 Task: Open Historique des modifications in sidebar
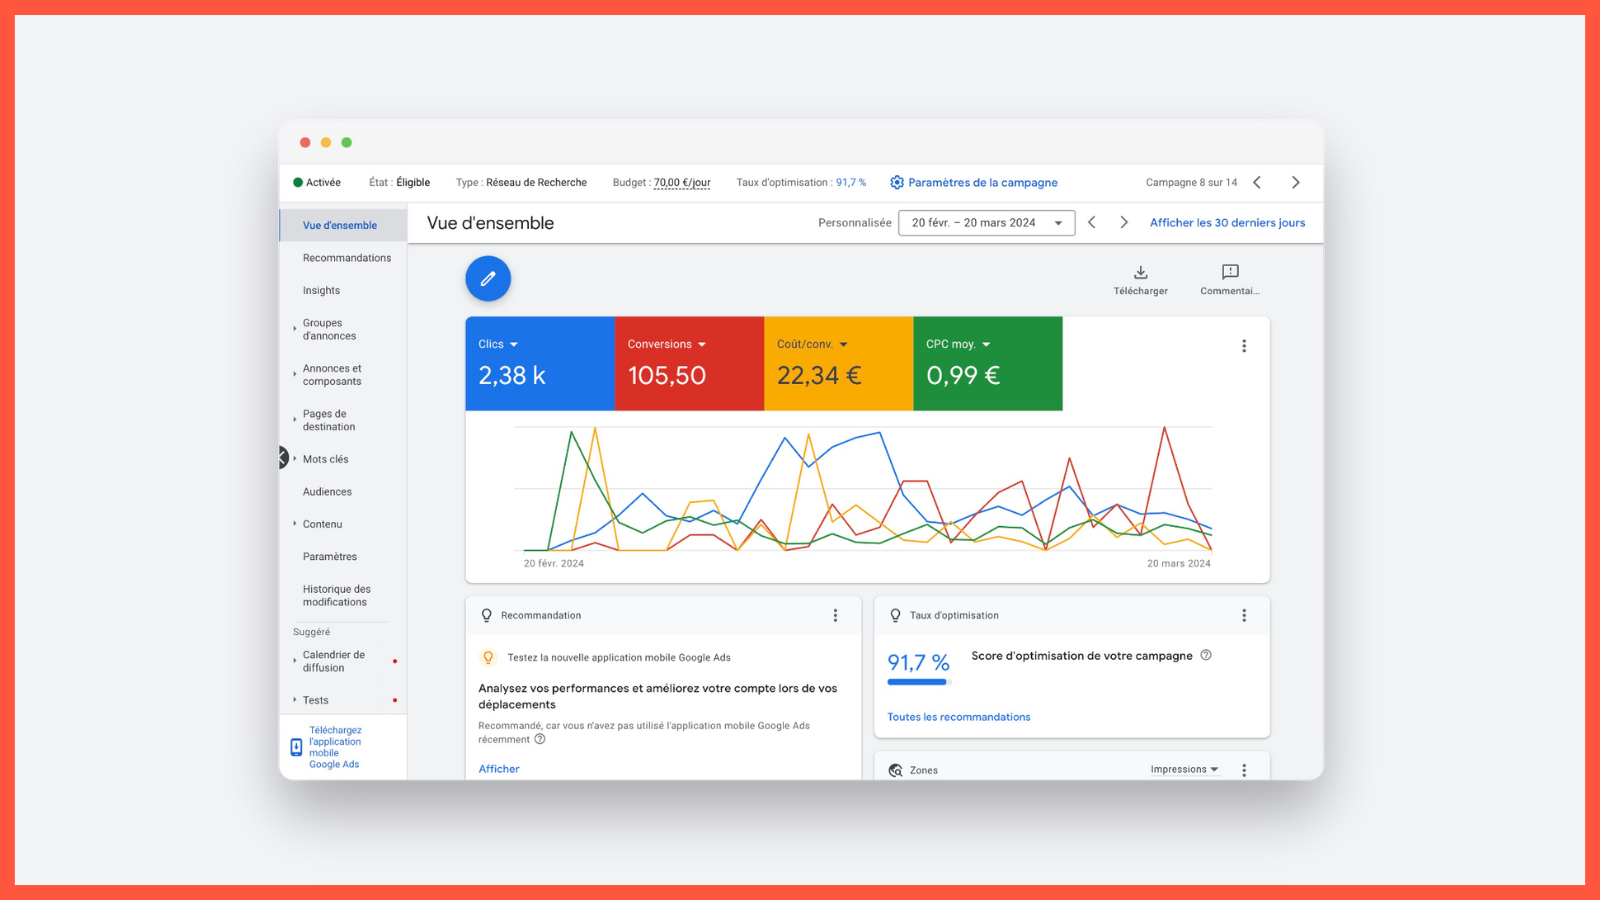[337, 595]
